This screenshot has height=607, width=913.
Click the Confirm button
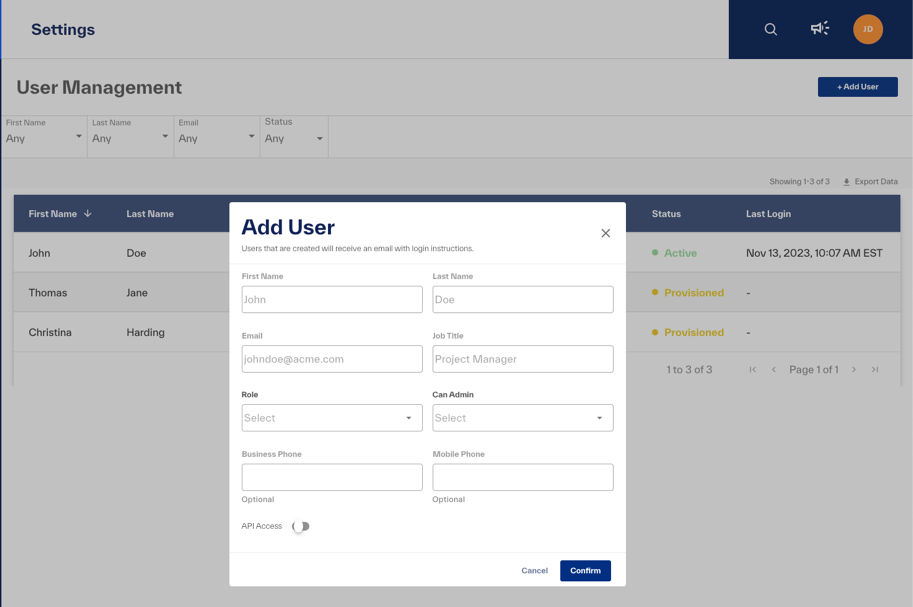tap(585, 571)
